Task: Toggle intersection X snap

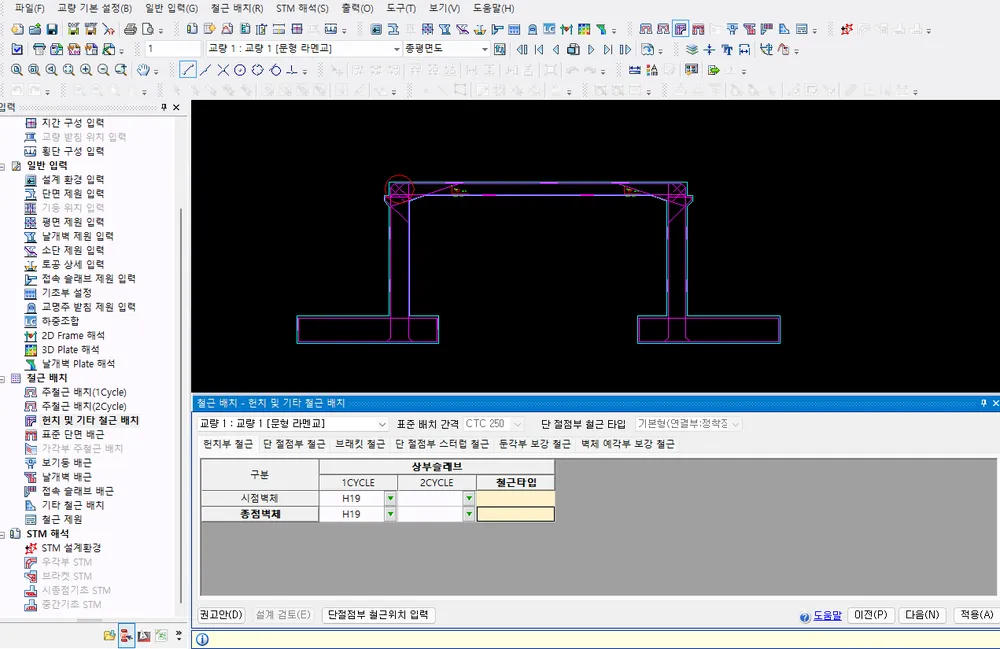Action: point(223,69)
